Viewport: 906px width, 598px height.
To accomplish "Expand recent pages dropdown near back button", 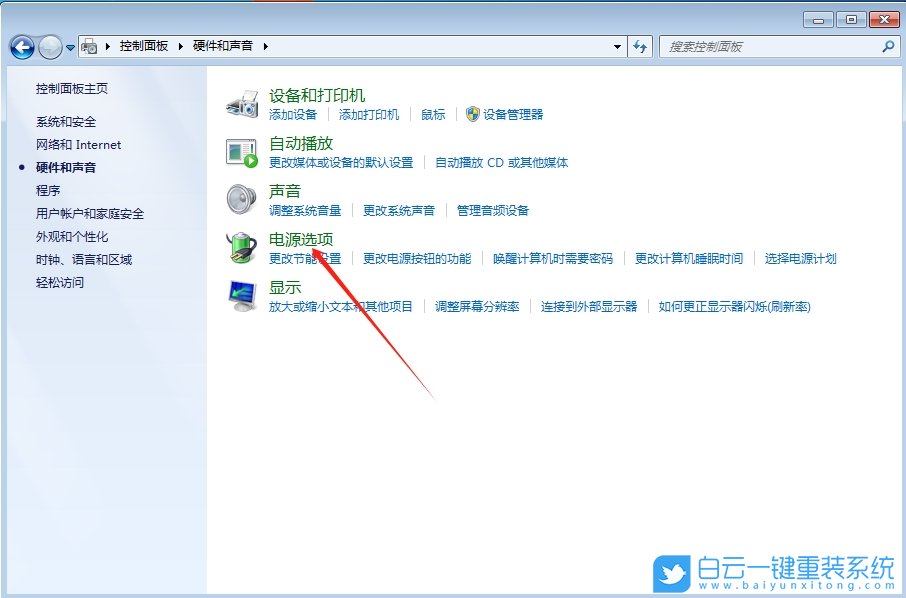I will 68,46.
